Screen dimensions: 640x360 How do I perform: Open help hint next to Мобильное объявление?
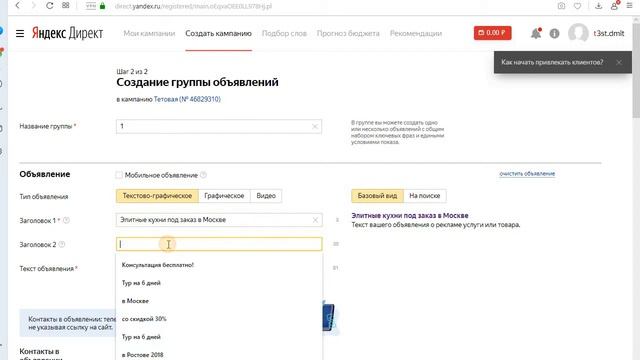click(x=203, y=175)
